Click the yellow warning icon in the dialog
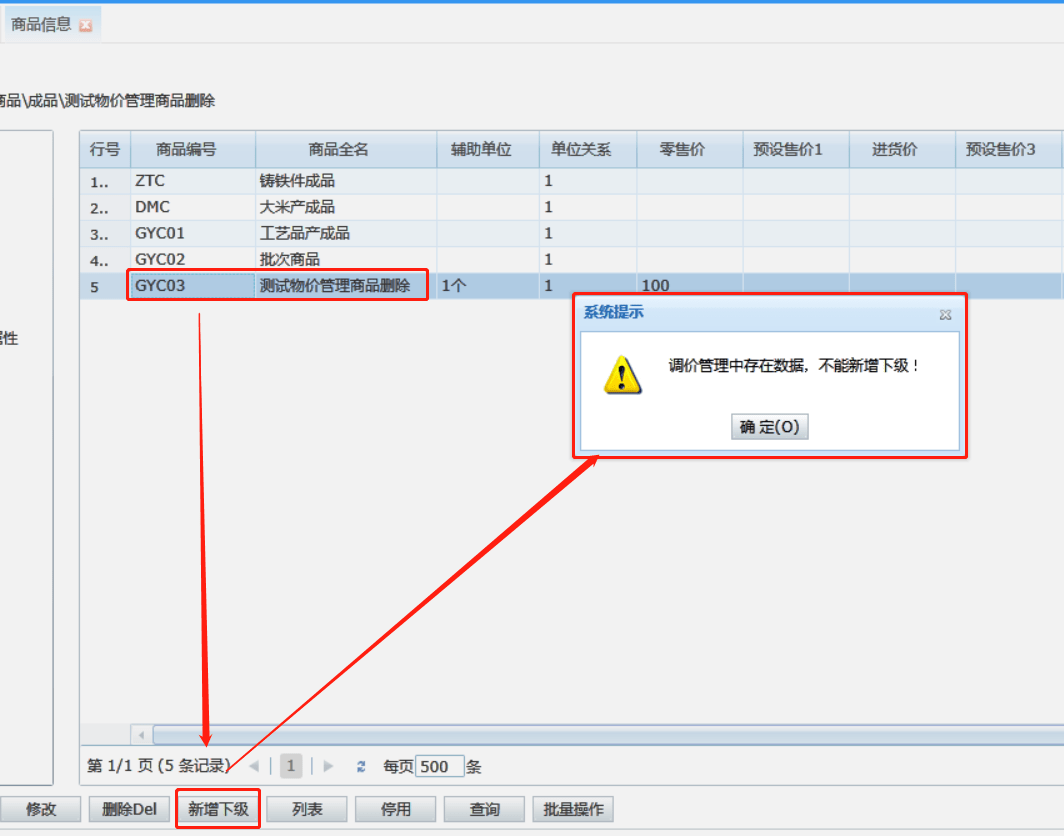Image resolution: width=1064 pixels, height=836 pixels. pos(622,375)
